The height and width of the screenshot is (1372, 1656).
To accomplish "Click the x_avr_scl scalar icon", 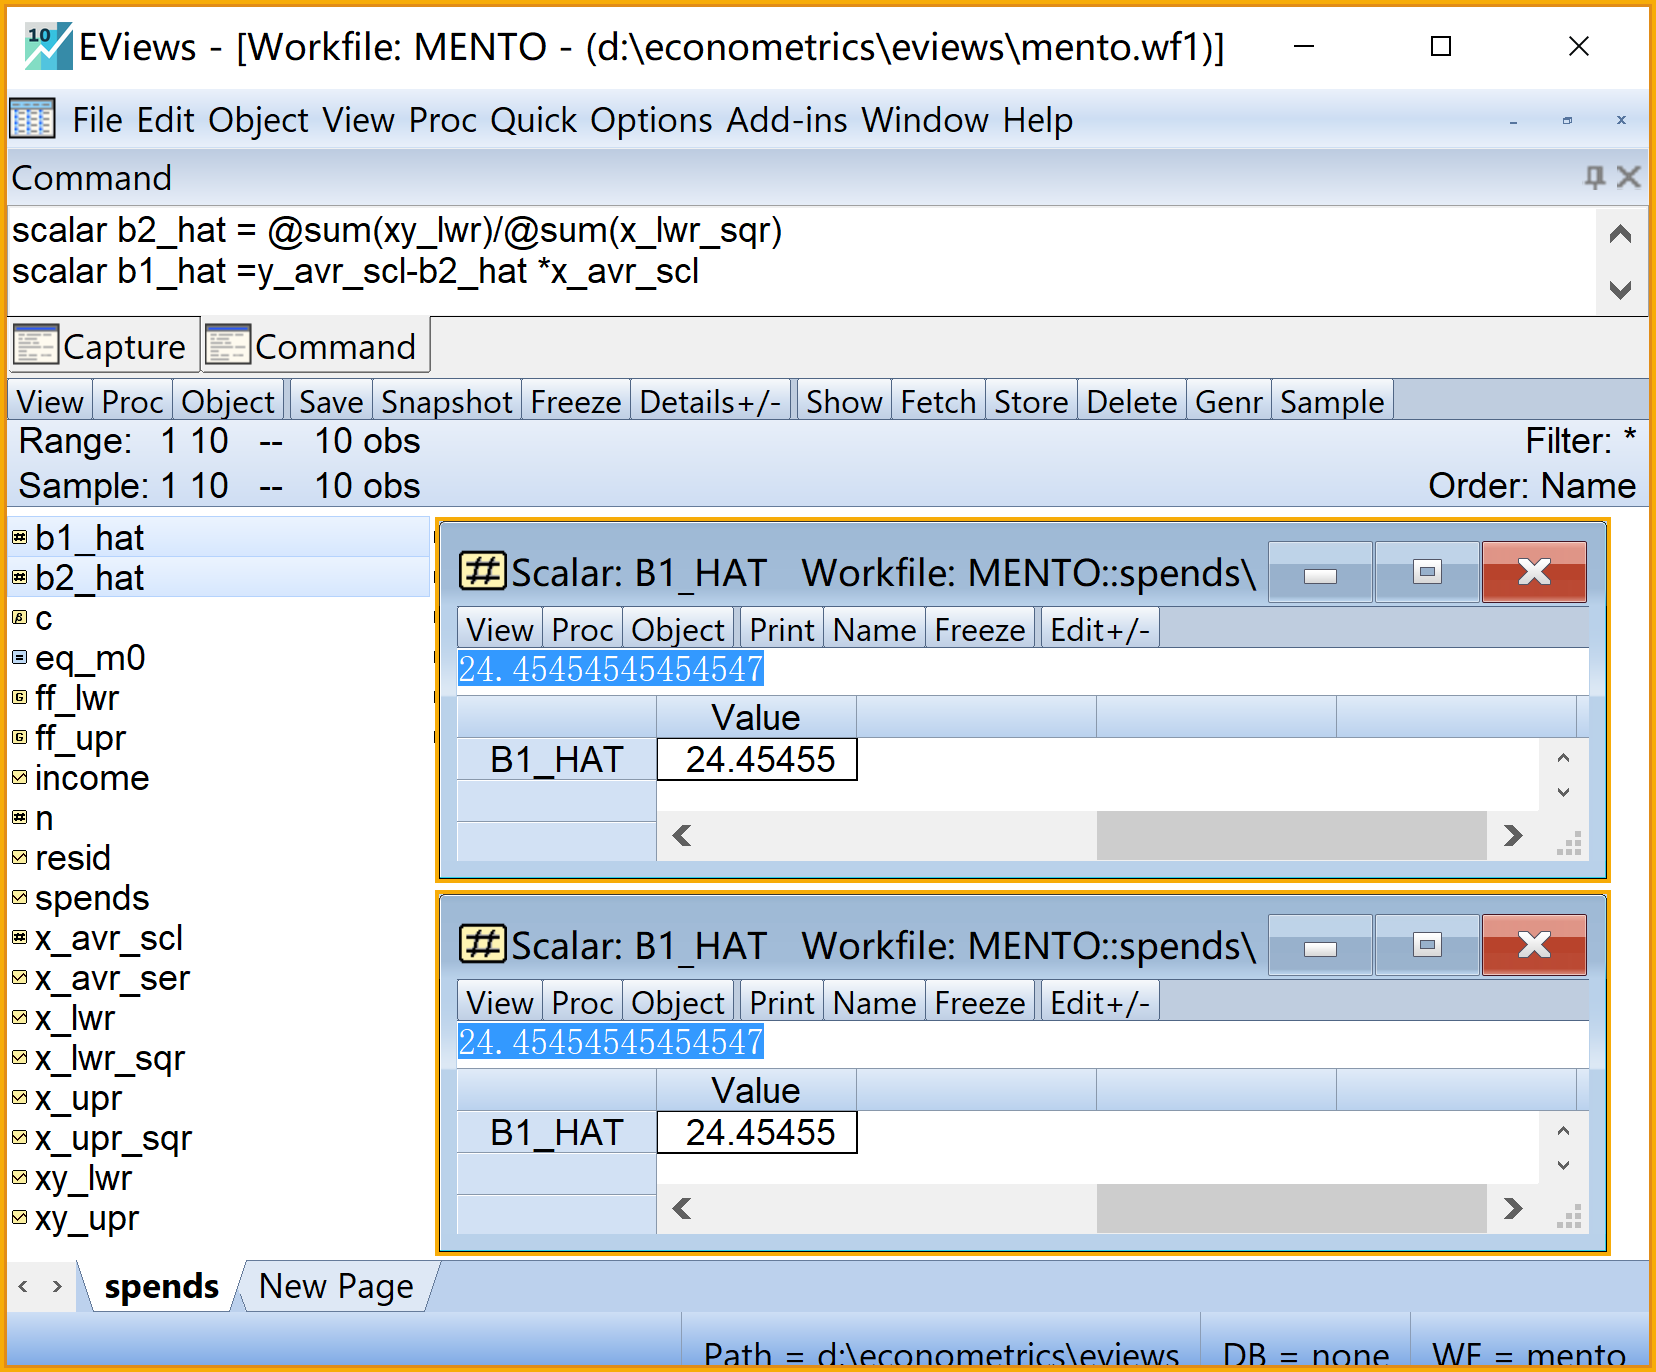I will coord(19,938).
